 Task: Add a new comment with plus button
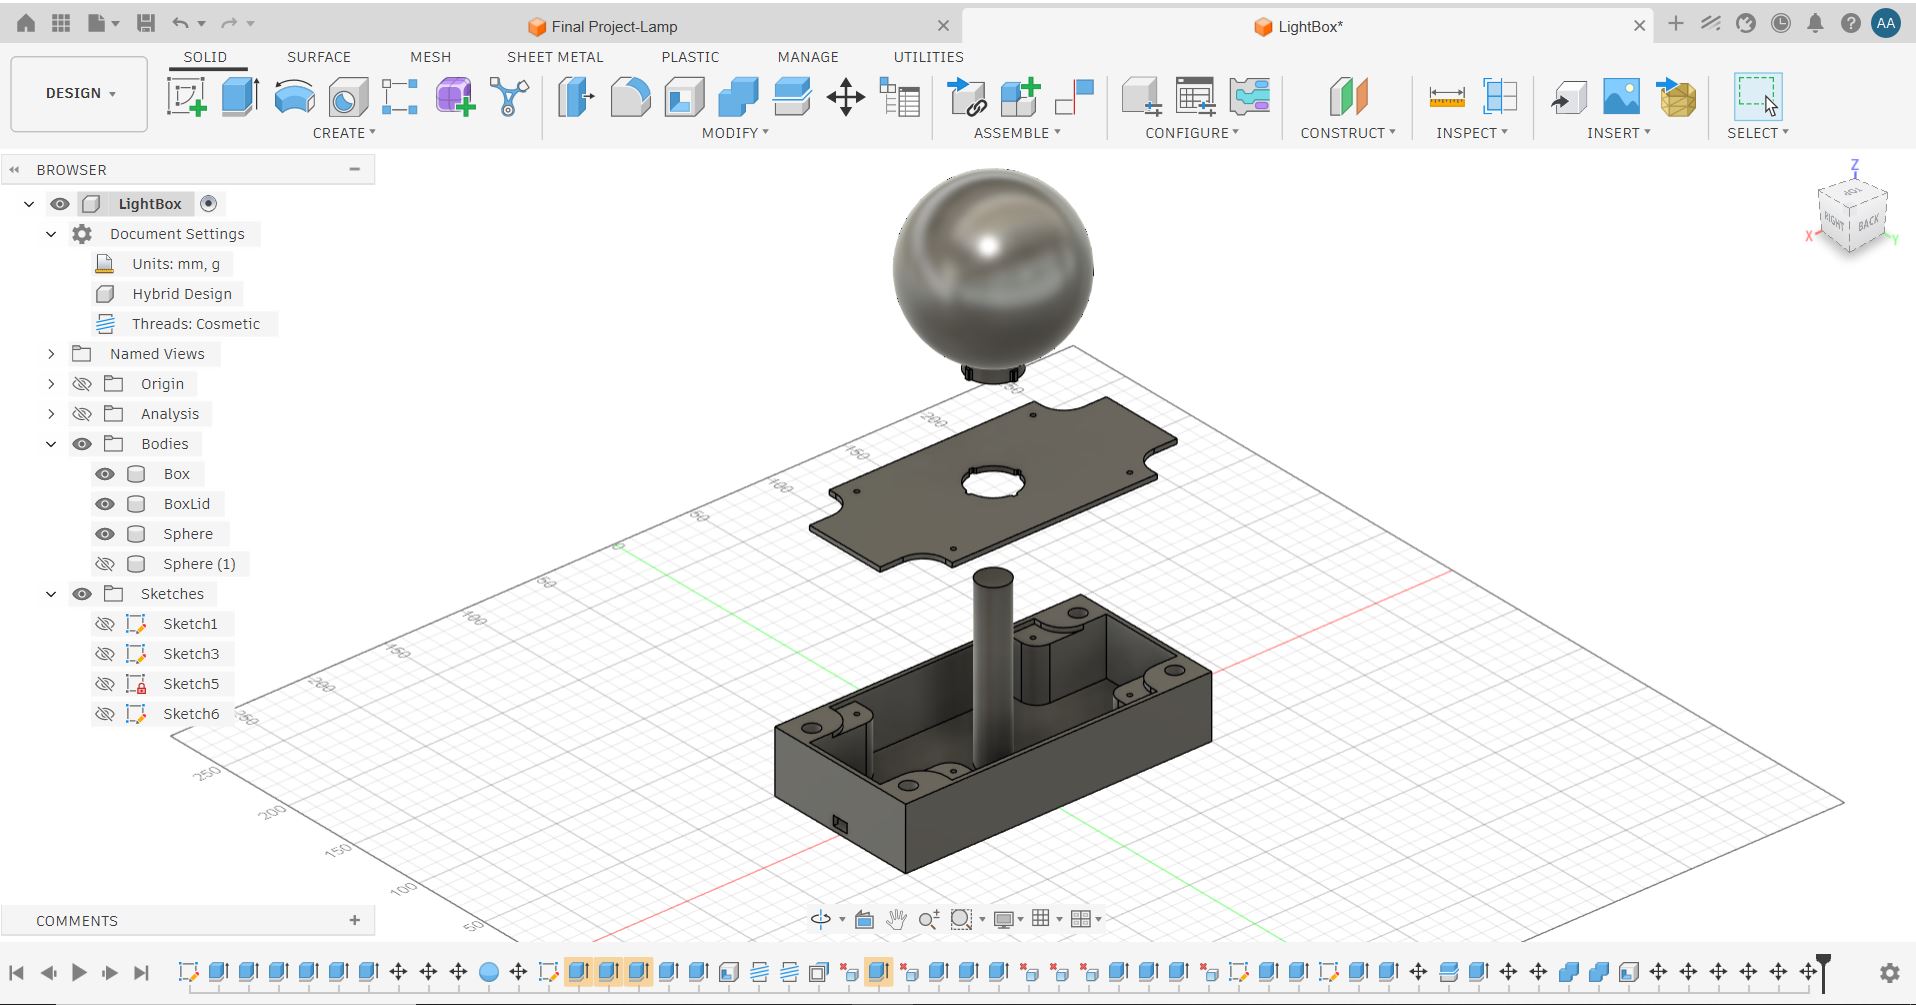click(x=354, y=920)
